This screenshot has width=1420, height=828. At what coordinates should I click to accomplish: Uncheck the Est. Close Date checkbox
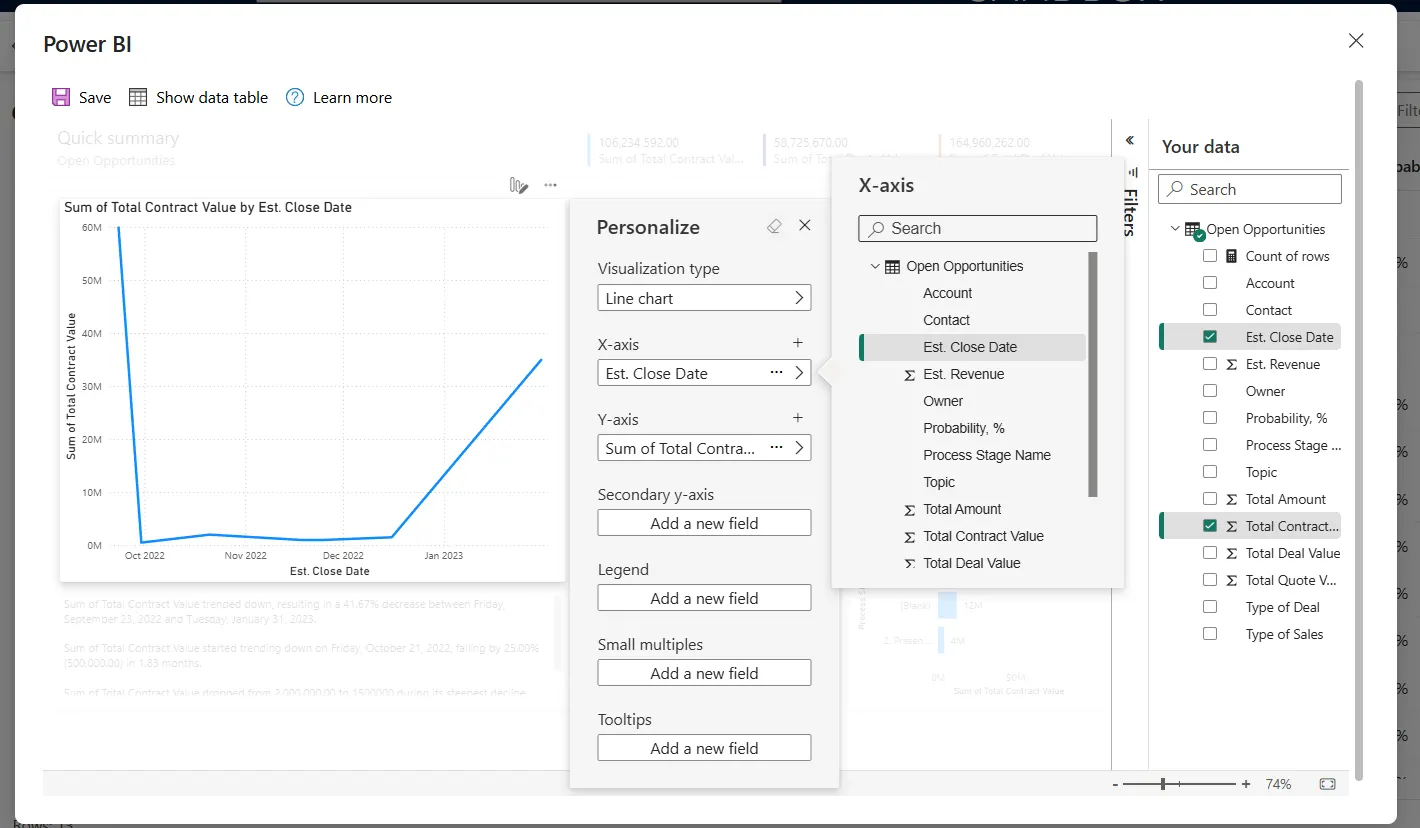[x=1210, y=337]
